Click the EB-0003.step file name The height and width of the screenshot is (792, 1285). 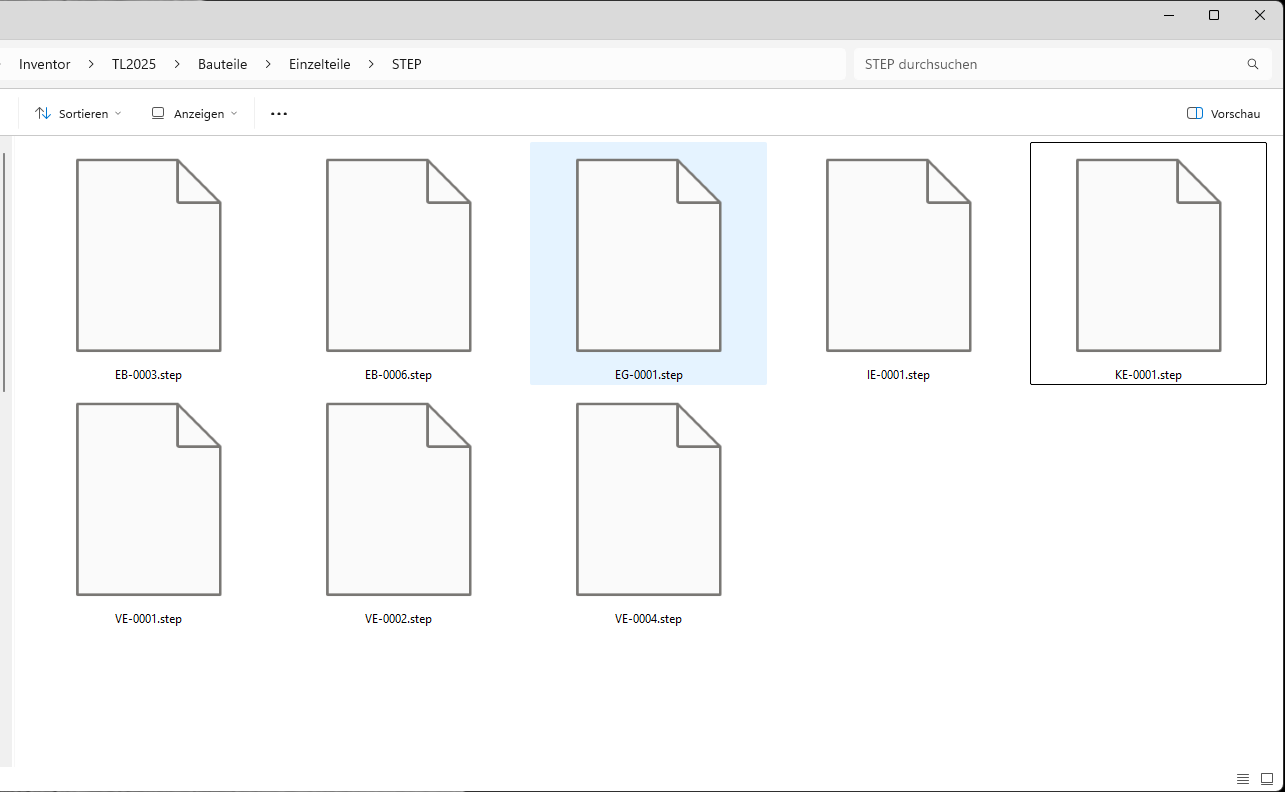[x=148, y=375]
